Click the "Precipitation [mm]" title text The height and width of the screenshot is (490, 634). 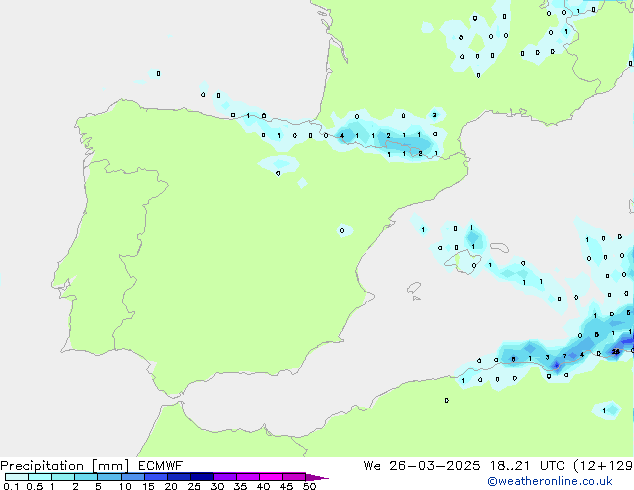coord(65,466)
